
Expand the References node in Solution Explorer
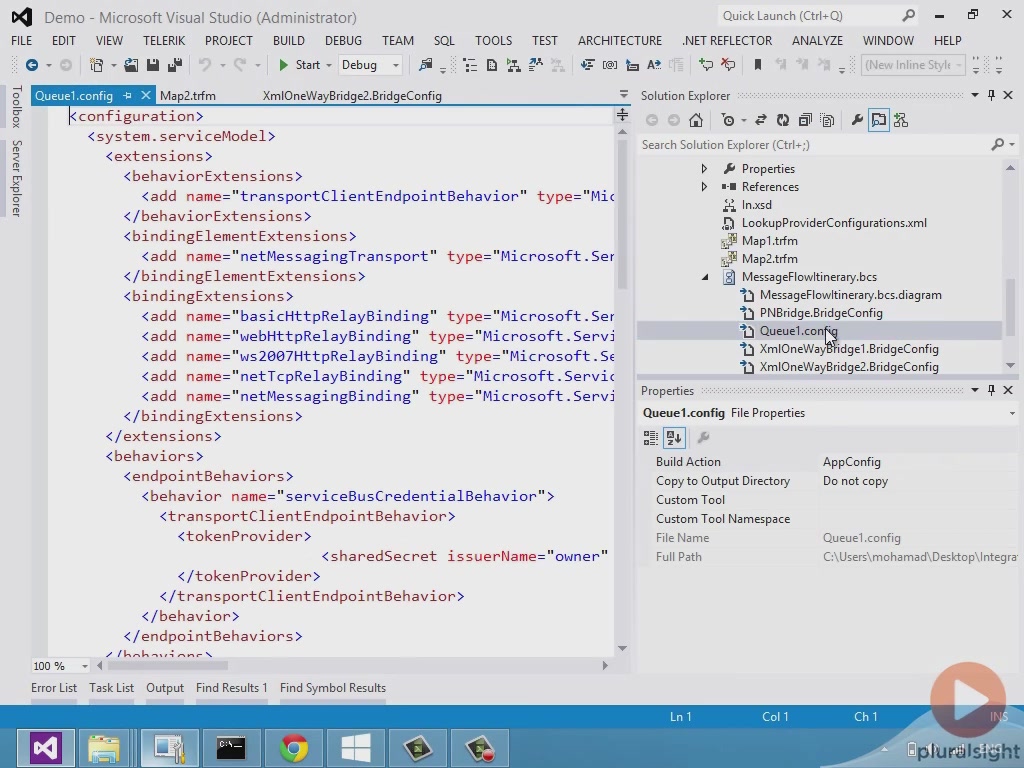(704, 187)
